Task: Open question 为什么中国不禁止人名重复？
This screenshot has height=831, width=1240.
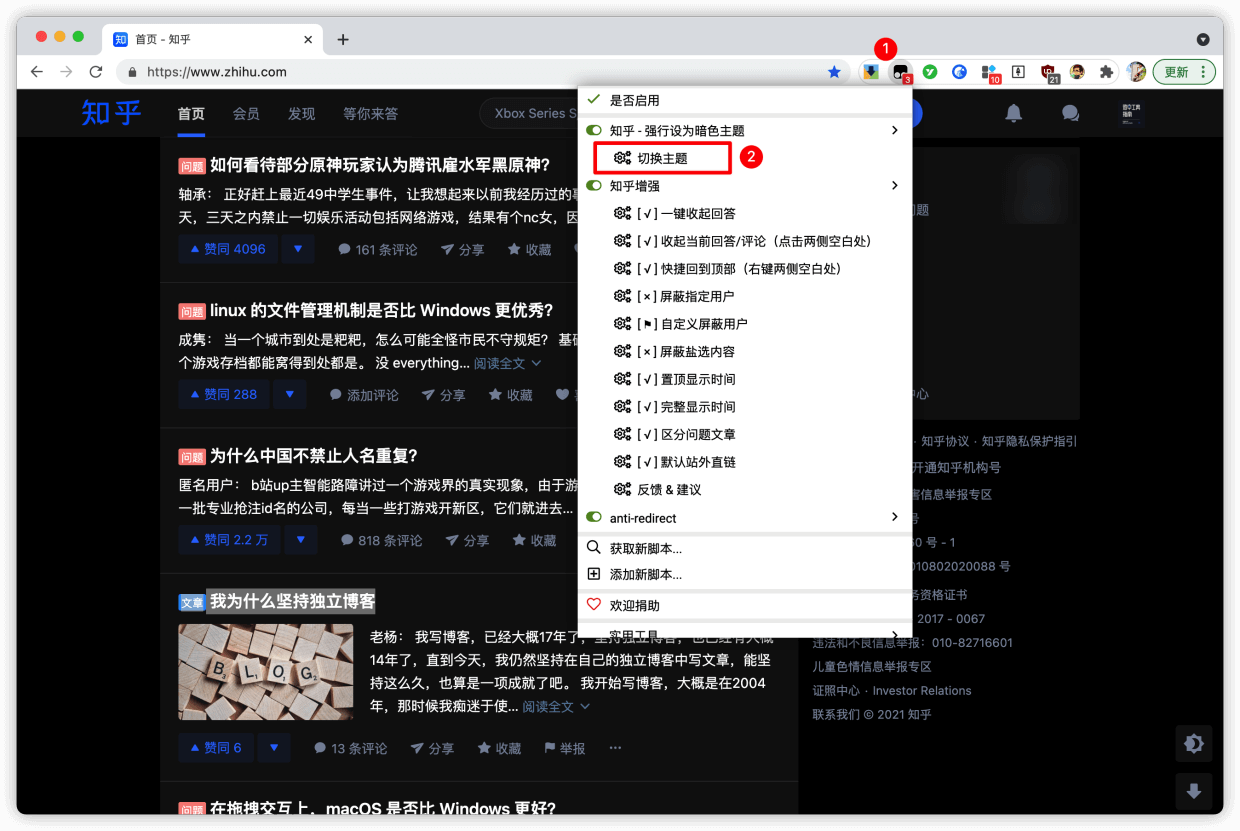Action: point(313,456)
